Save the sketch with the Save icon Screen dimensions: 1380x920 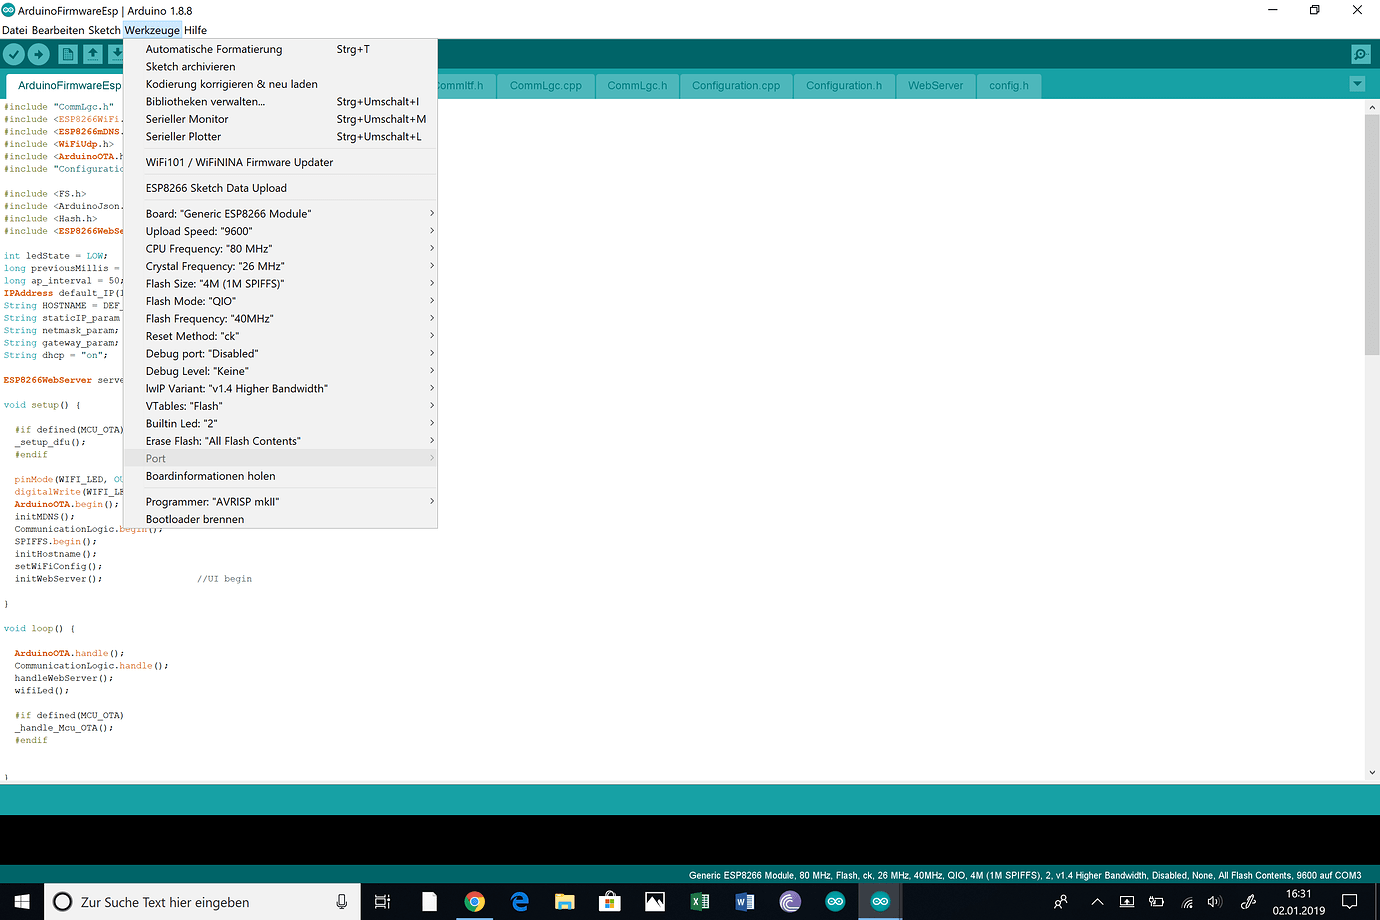(117, 54)
